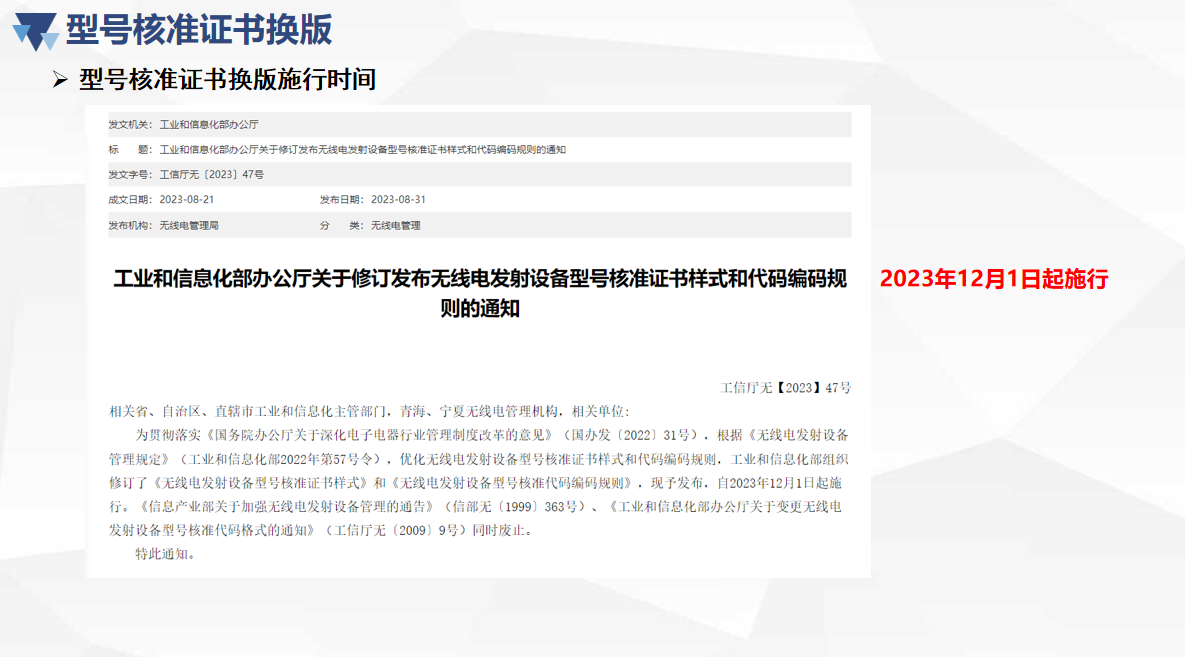
Task: Click the 分类 field label
Action: click(x=339, y=225)
